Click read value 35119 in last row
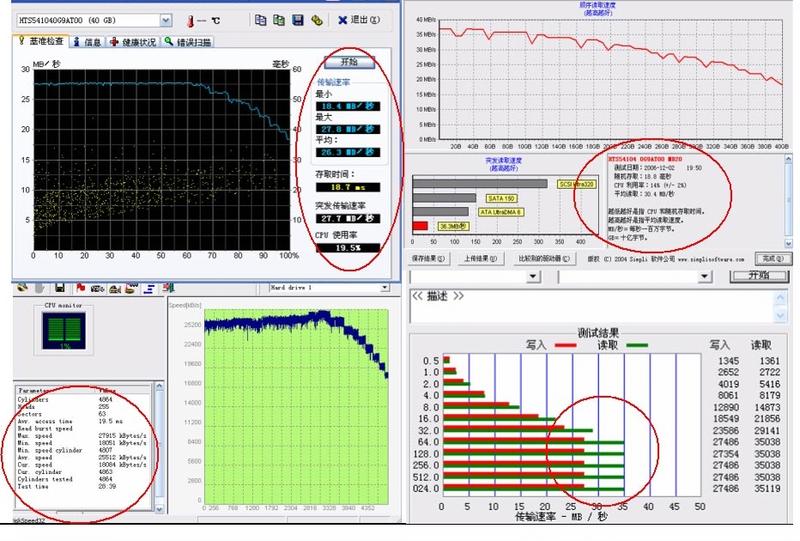 (x=767, y=488)
